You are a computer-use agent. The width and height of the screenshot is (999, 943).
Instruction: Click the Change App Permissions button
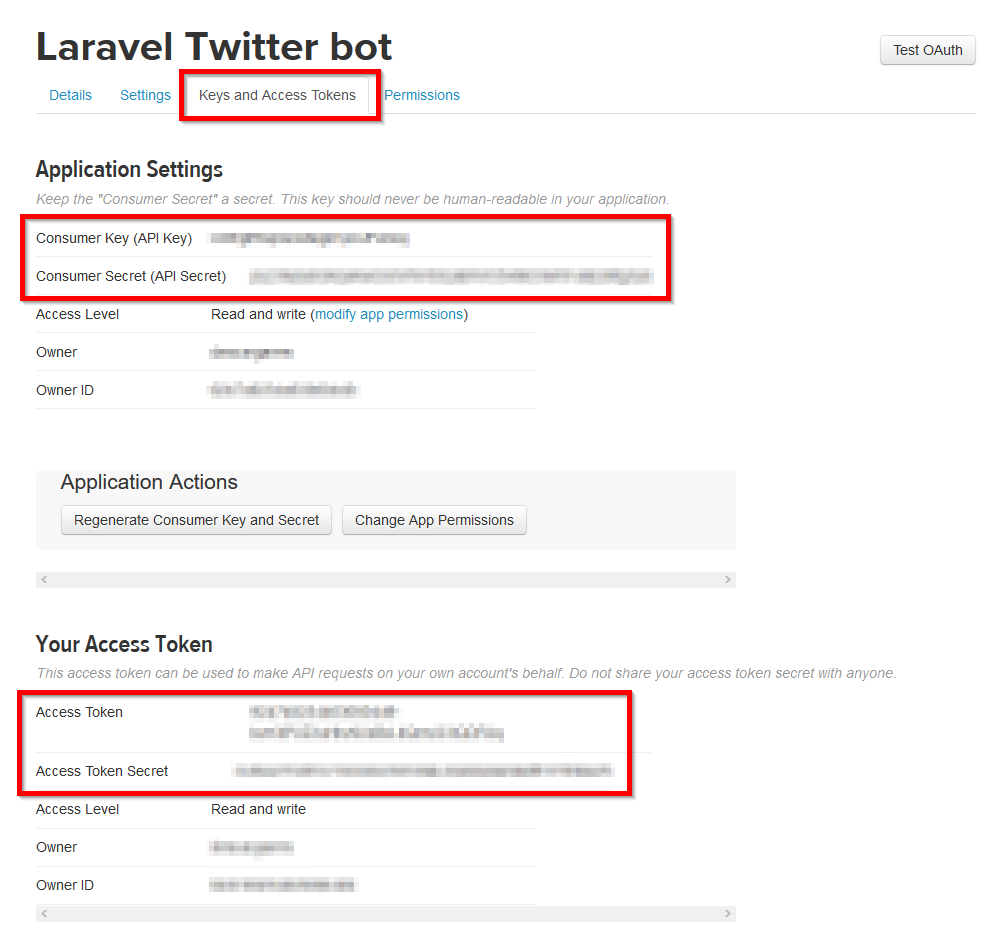[x=434, y=520]
